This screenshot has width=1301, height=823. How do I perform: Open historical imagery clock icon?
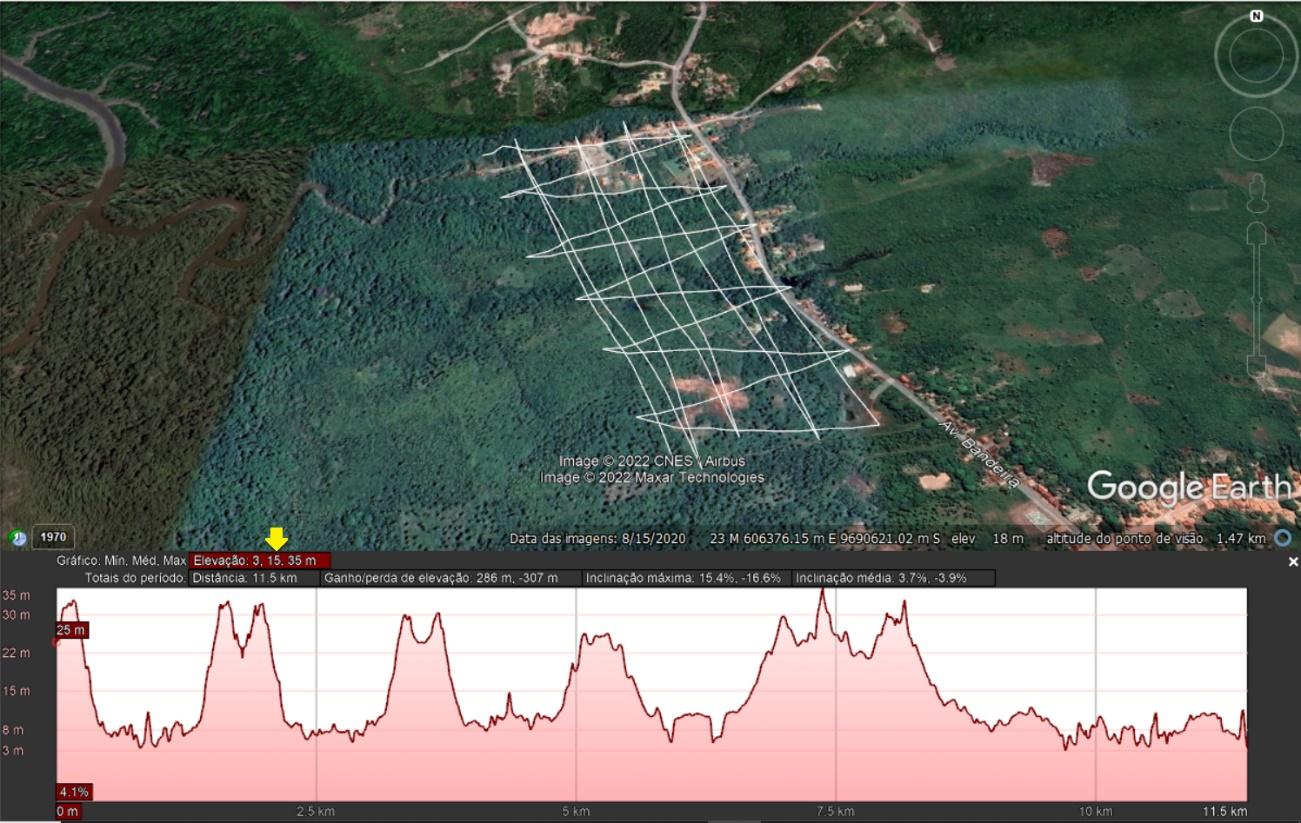pyautogui.click(x=19, y=538)
